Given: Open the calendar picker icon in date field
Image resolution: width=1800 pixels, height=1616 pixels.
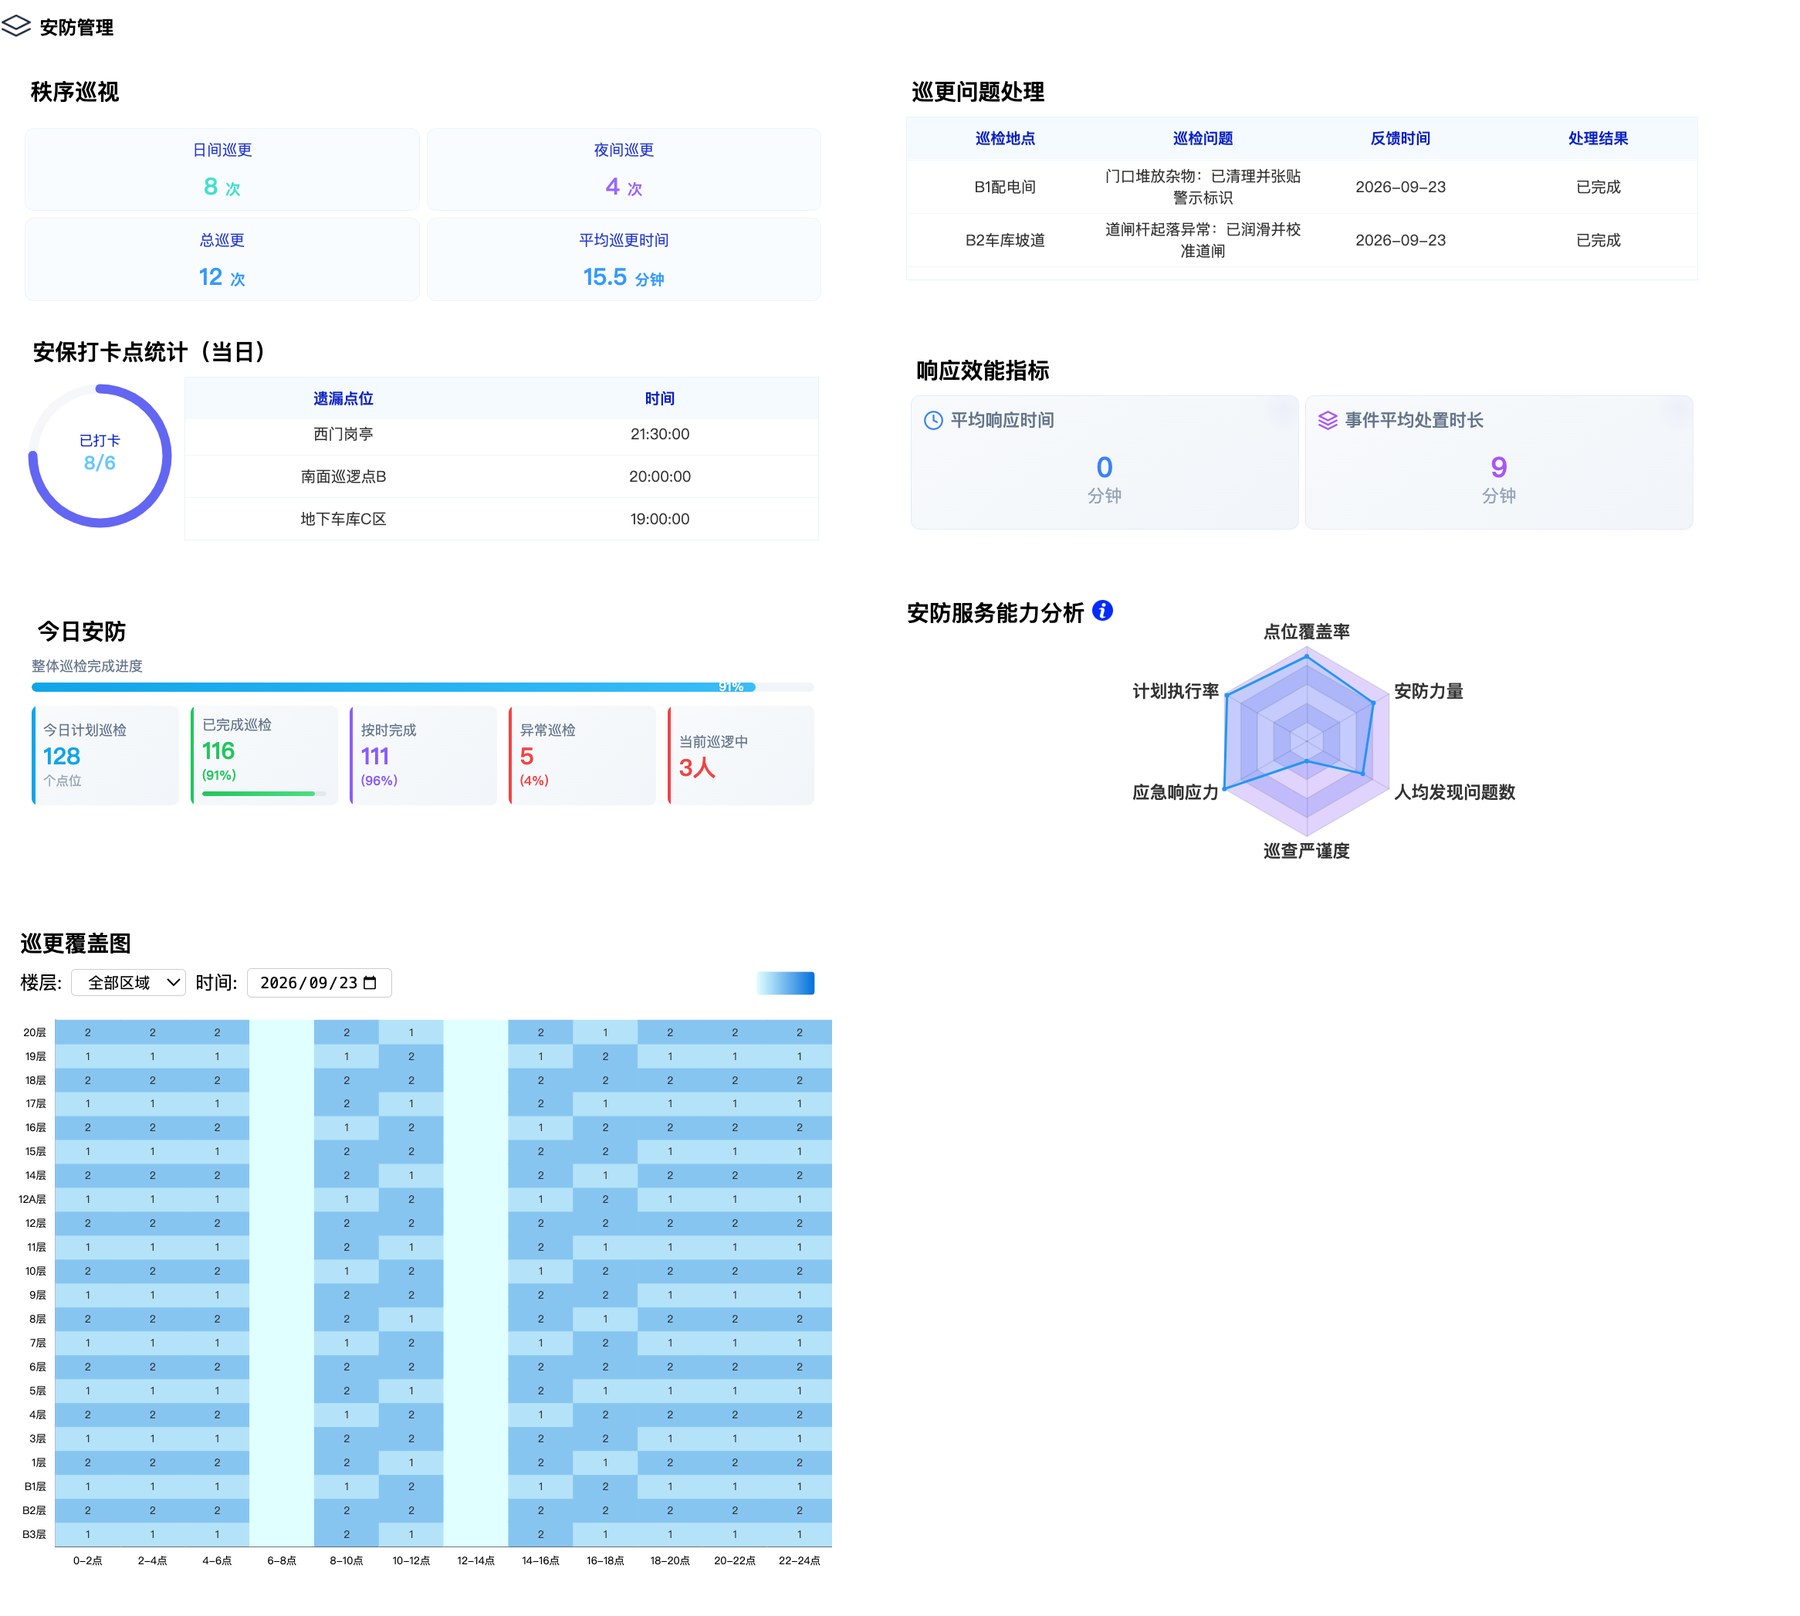Looking at the screenshot, I should click(x=370, y=983).
